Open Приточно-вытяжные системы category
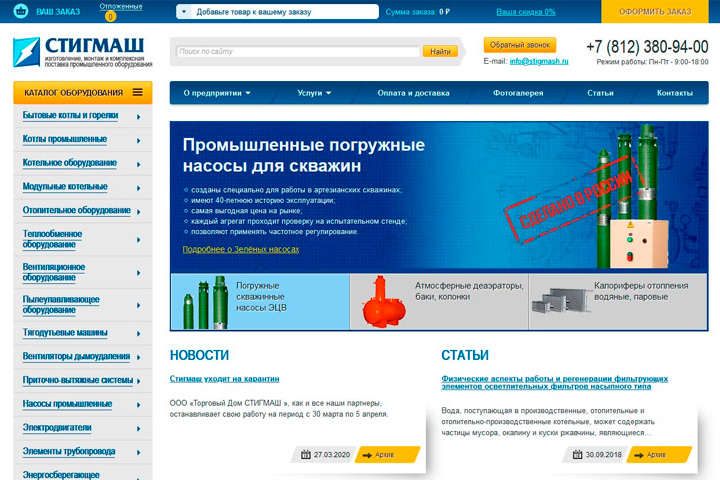Viewport: 720px width, 480px height. (78, 380)
